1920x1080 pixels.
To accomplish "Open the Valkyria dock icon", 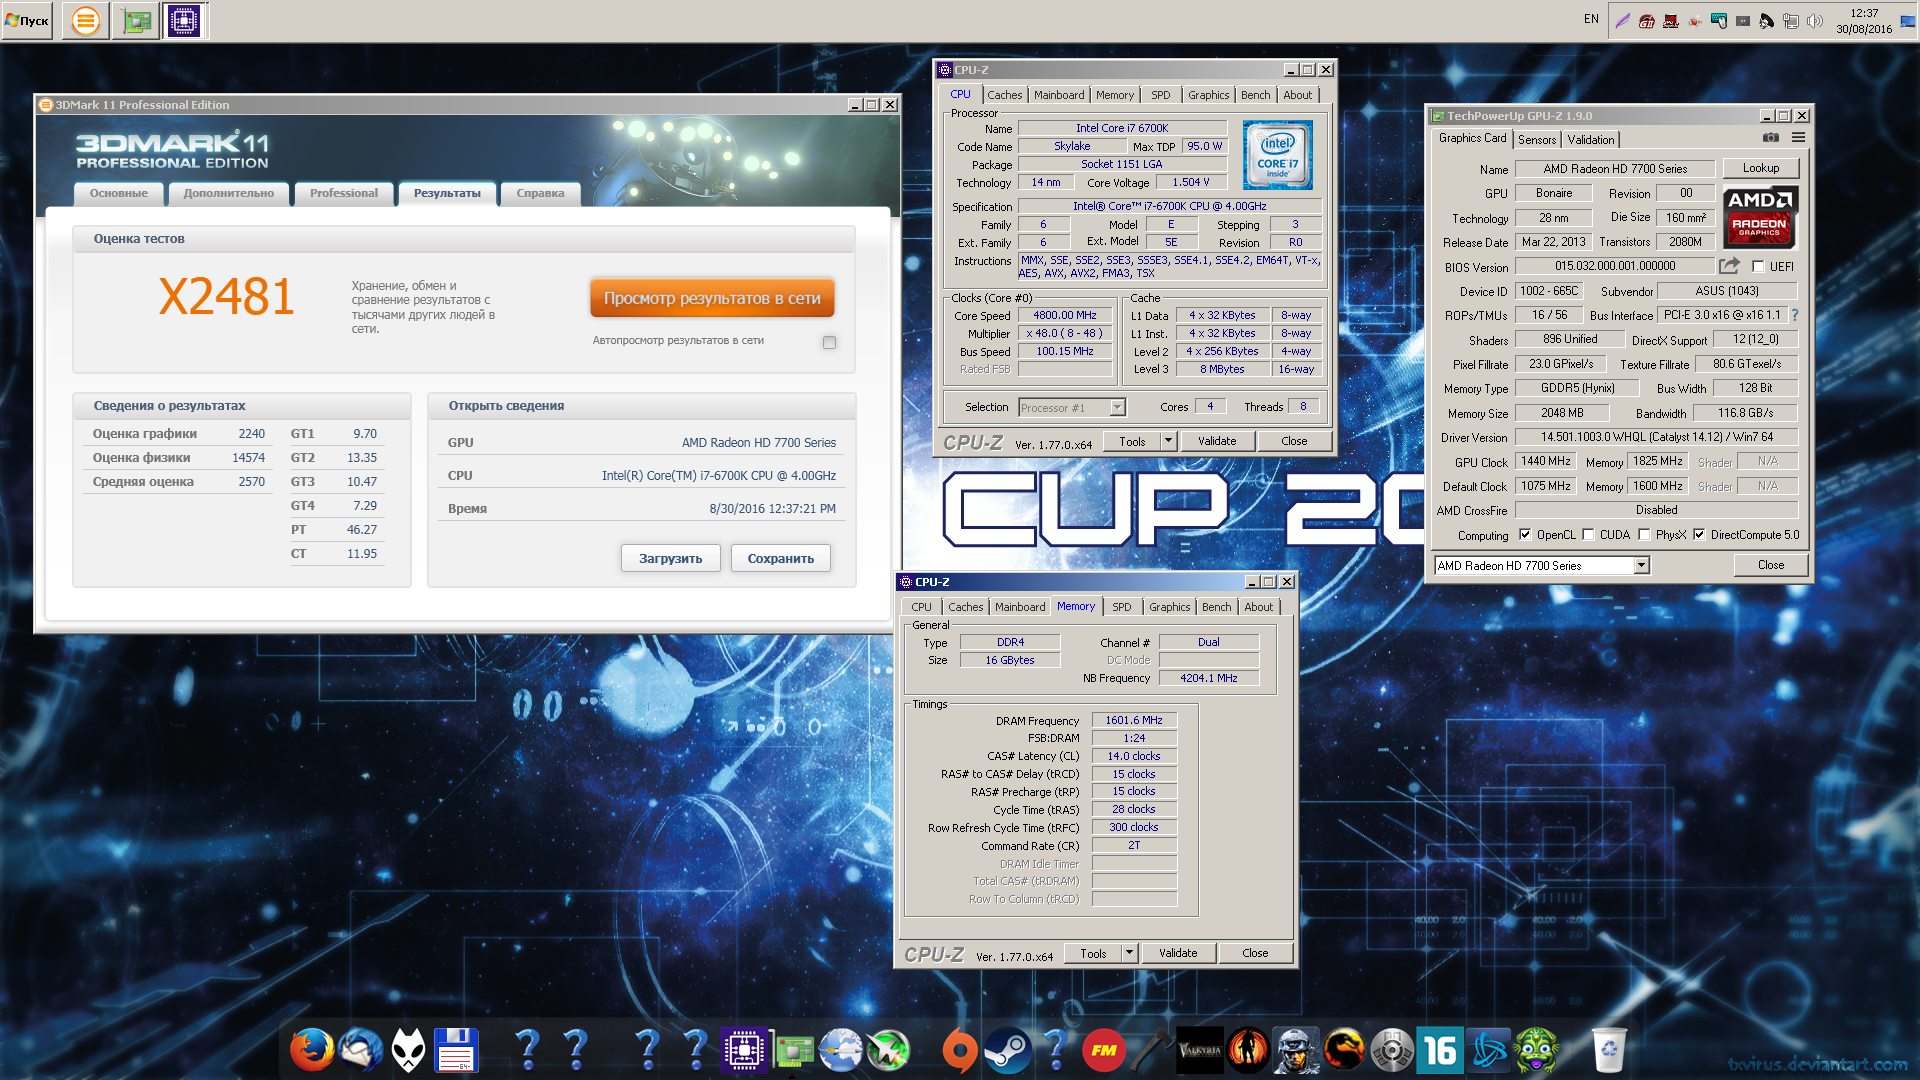I will 1200,1050.
